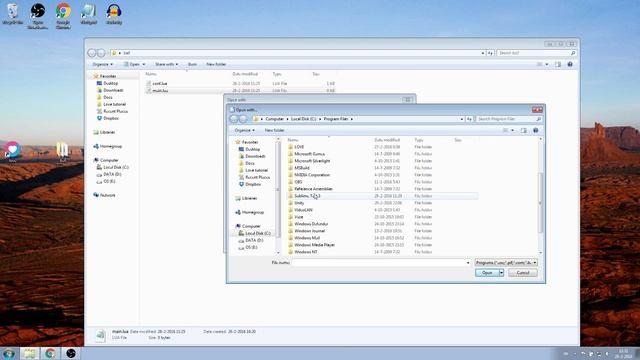This screenshot has width=640, height=360.
Task: Select Local Disk (C:) in dialog sidebar
Action: point(257,233)
